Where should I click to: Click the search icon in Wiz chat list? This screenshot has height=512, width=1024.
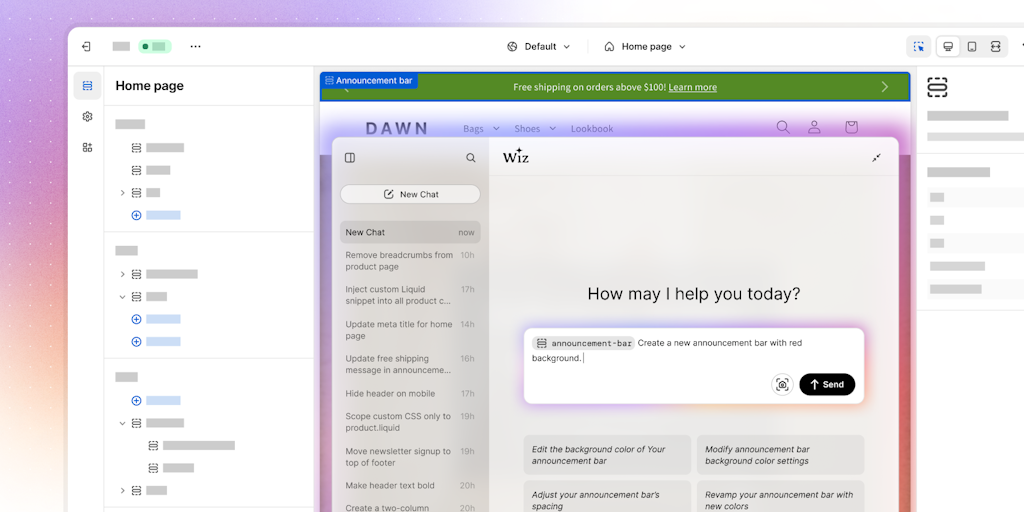(x=471, y=158)
